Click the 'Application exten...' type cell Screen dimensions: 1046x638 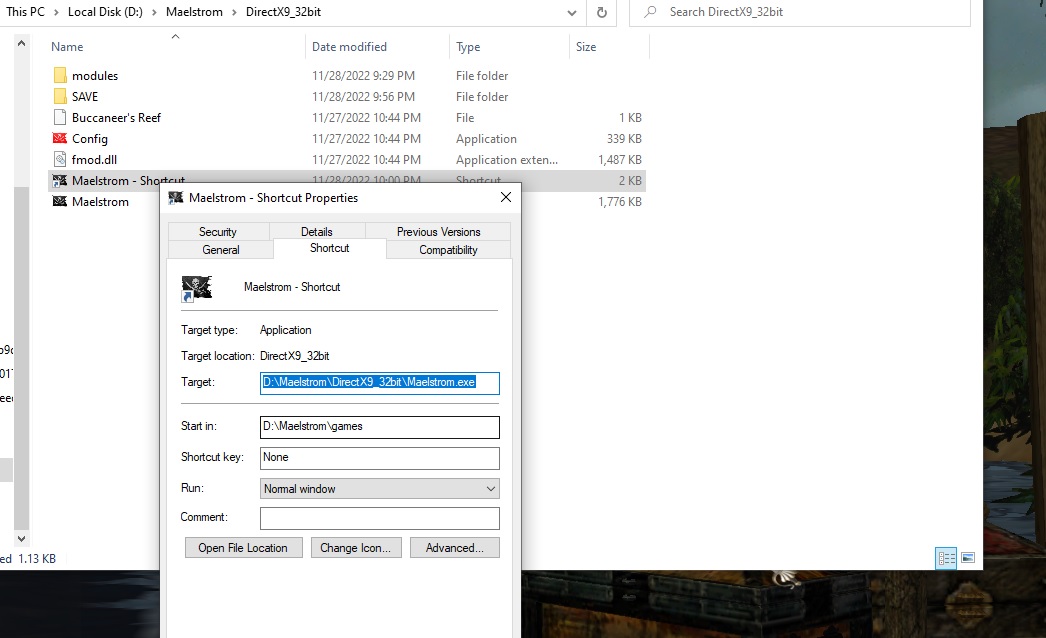click(507, 160)
